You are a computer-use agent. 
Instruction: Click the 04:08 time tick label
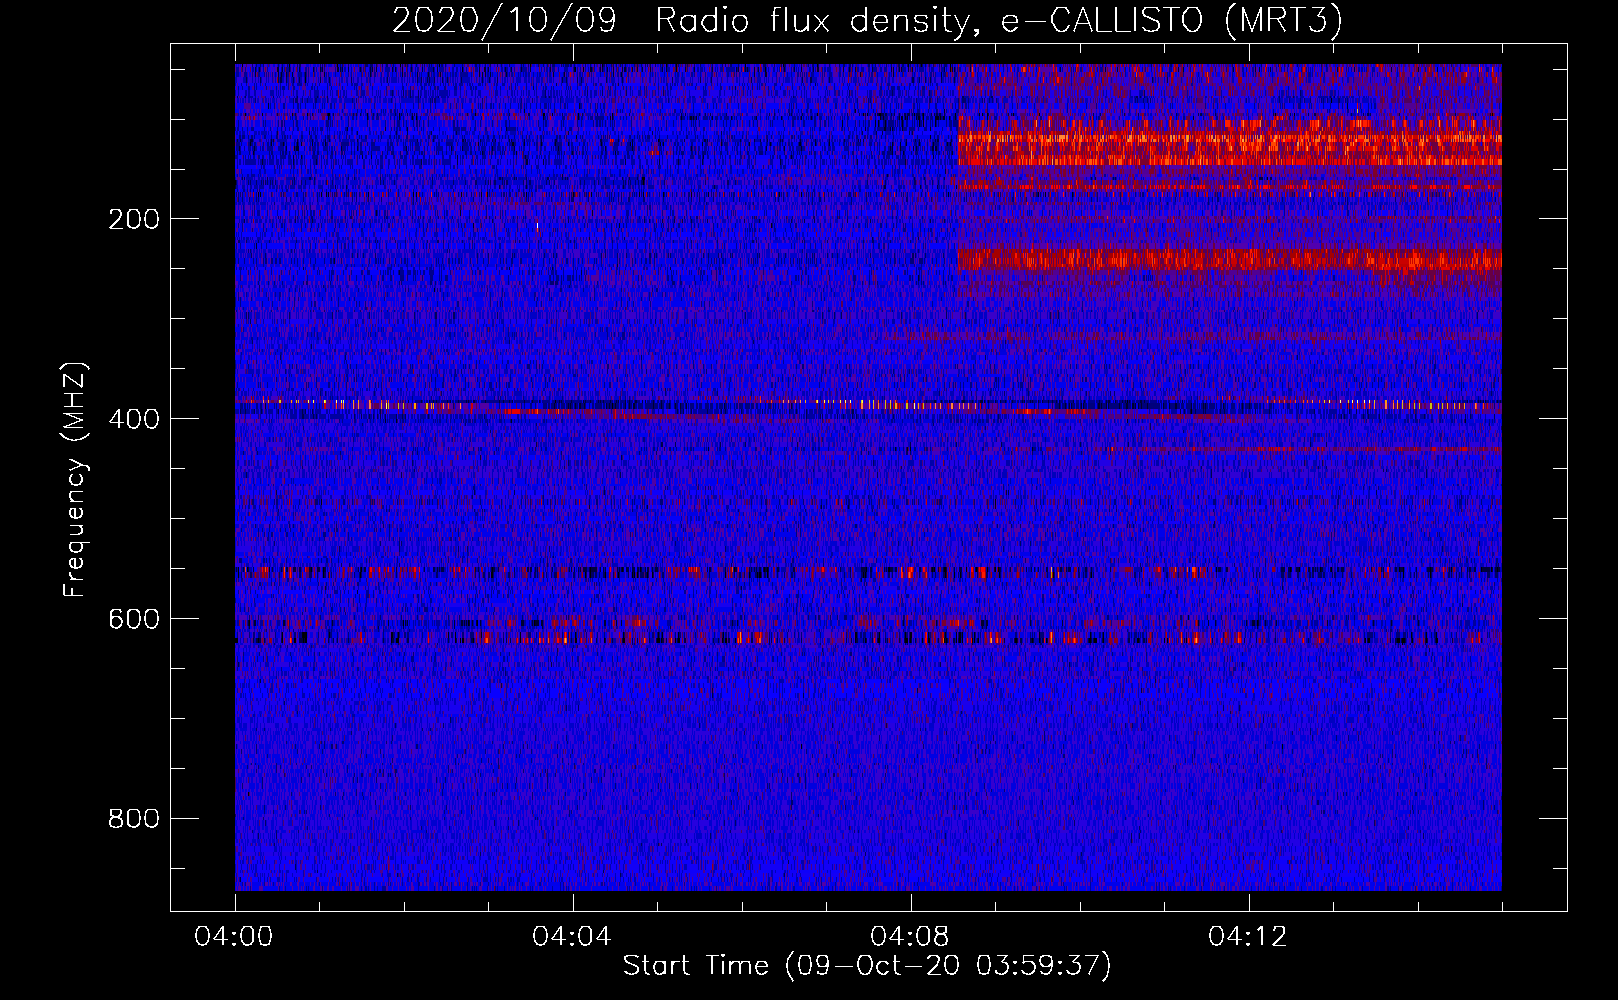(x=910, y=937)
